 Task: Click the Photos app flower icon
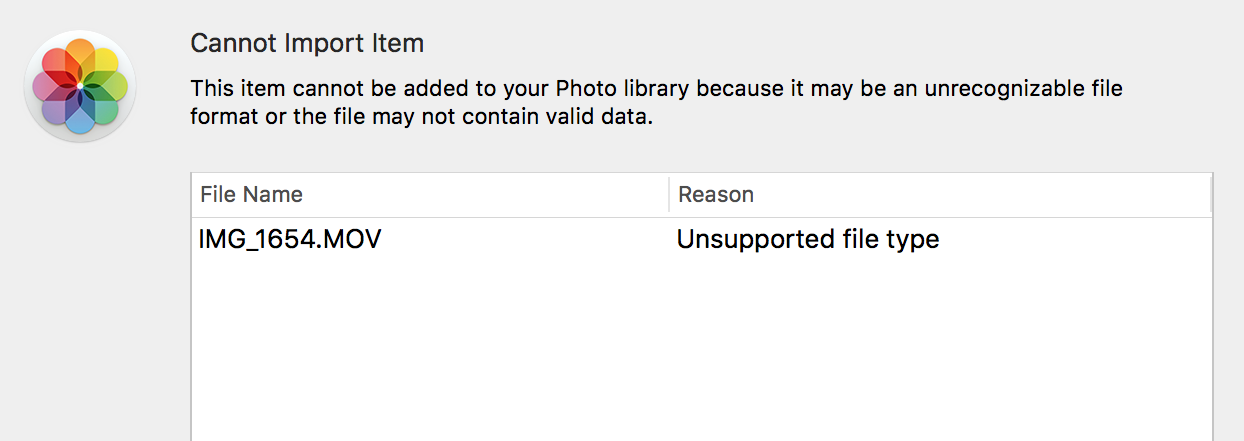tap(80, 87)
